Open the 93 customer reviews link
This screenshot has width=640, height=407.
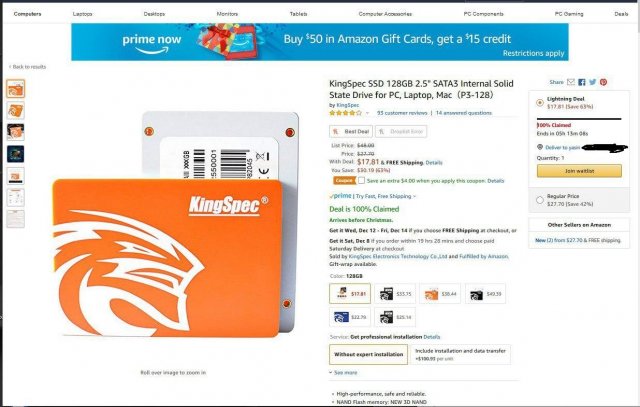point(402,113)
